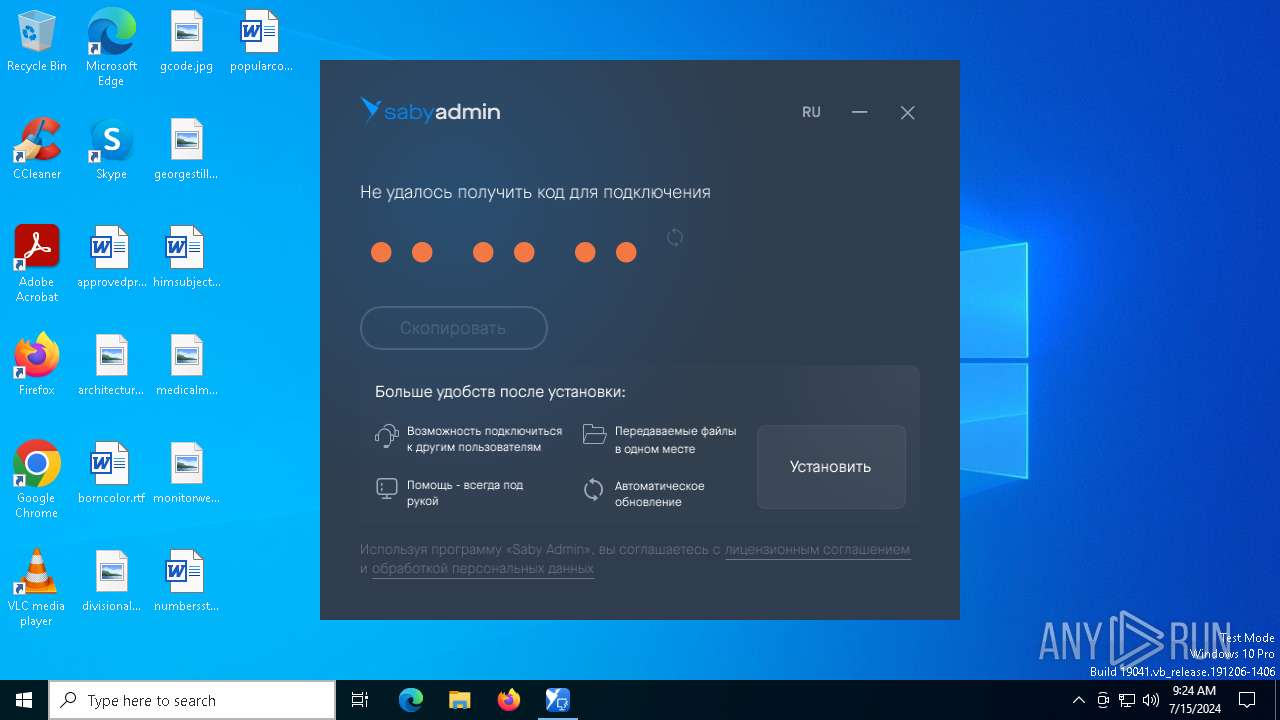Image resolution: width=1280 pixels, height=720 pixels.
Task: Select the borncolor.rtf document
Action: tap(111, 474)
